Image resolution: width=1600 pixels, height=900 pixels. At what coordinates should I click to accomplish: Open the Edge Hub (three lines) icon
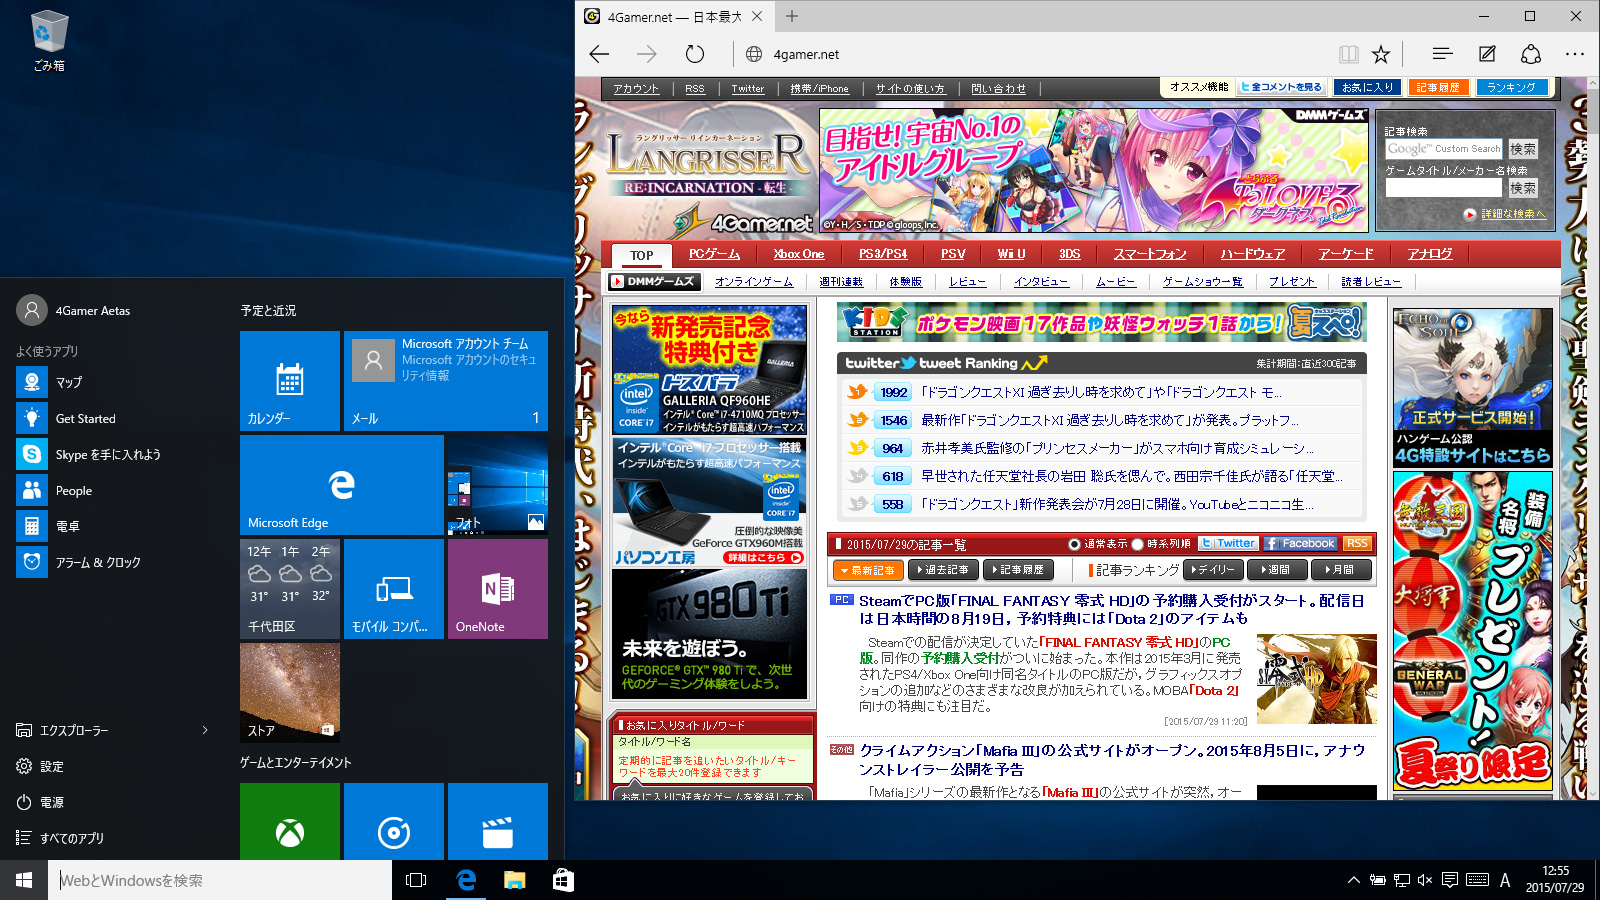(x=1442, y=54)
